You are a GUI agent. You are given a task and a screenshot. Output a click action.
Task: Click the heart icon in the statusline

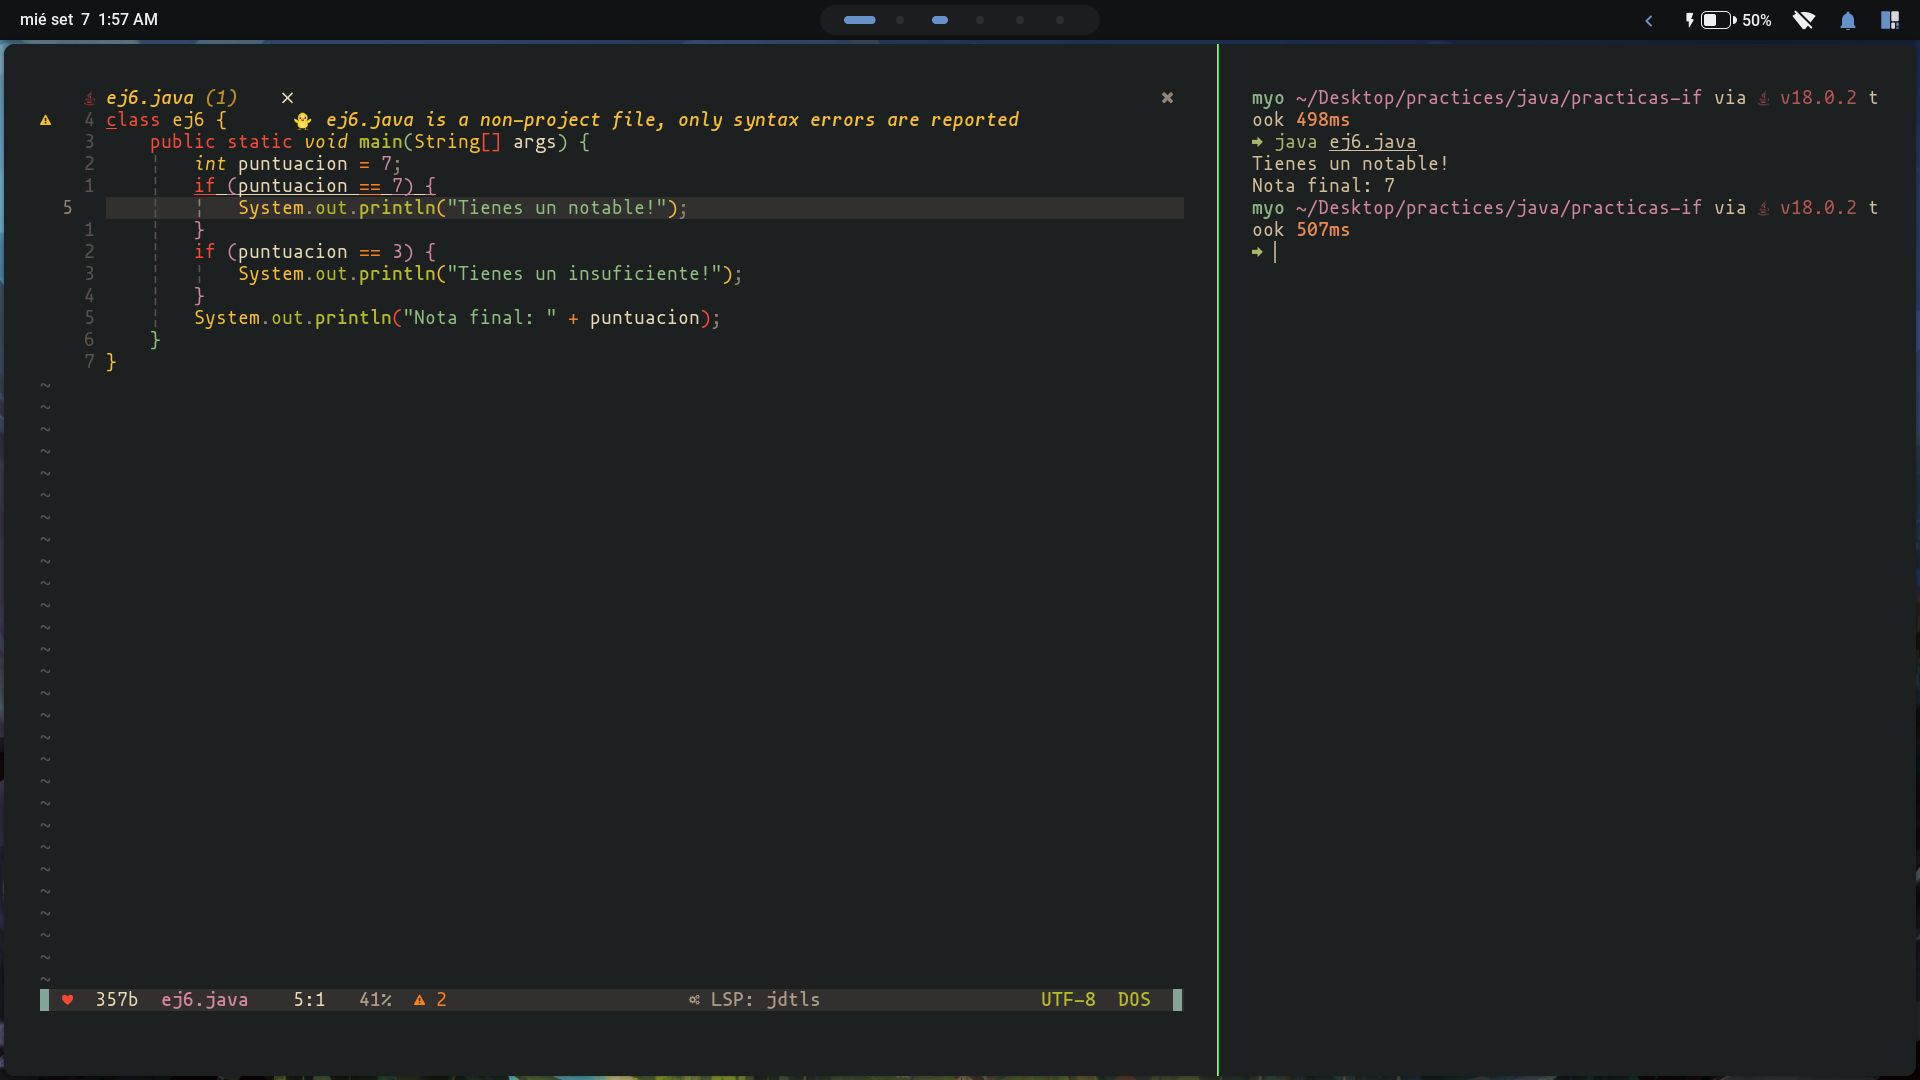pyautogui.click(x=68, y=999)
